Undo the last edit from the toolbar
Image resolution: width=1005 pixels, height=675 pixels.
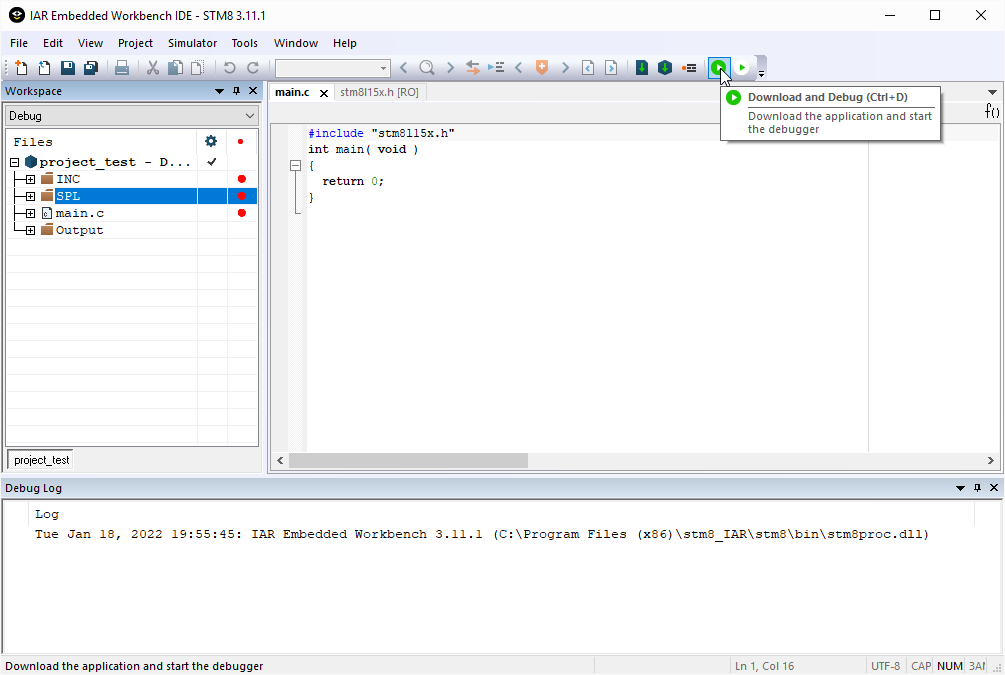[229, 67]
